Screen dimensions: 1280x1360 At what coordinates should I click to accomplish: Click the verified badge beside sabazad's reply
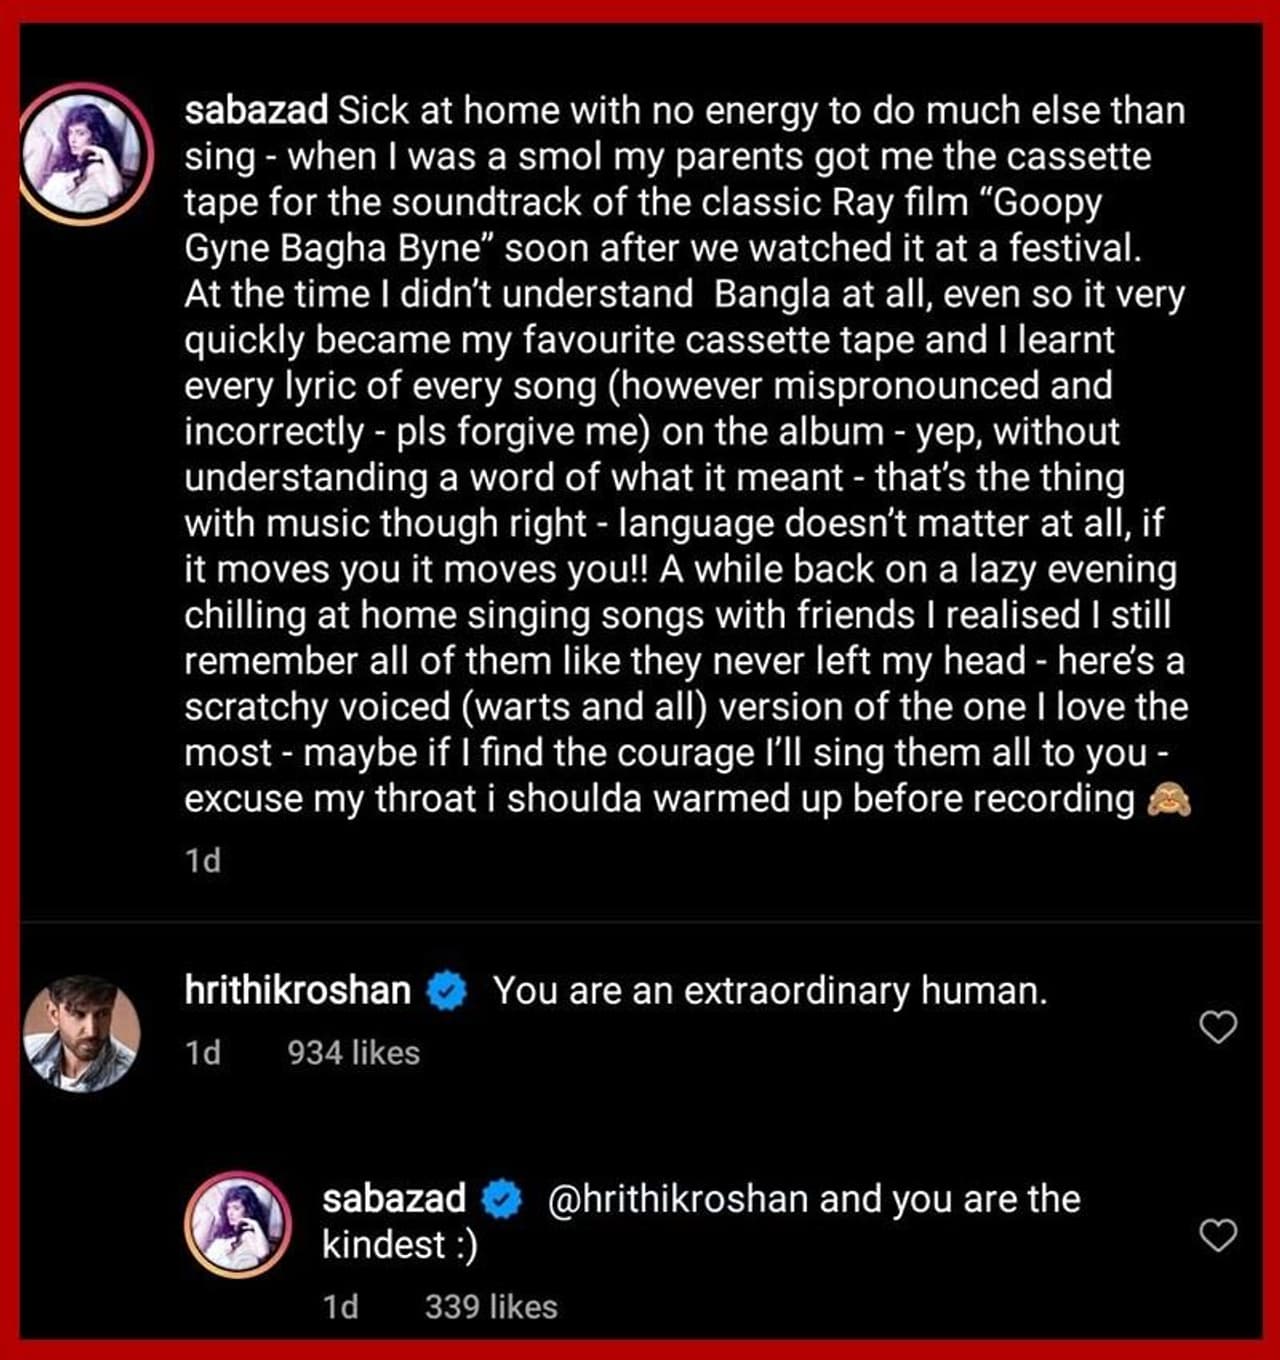pos(503,1199)
